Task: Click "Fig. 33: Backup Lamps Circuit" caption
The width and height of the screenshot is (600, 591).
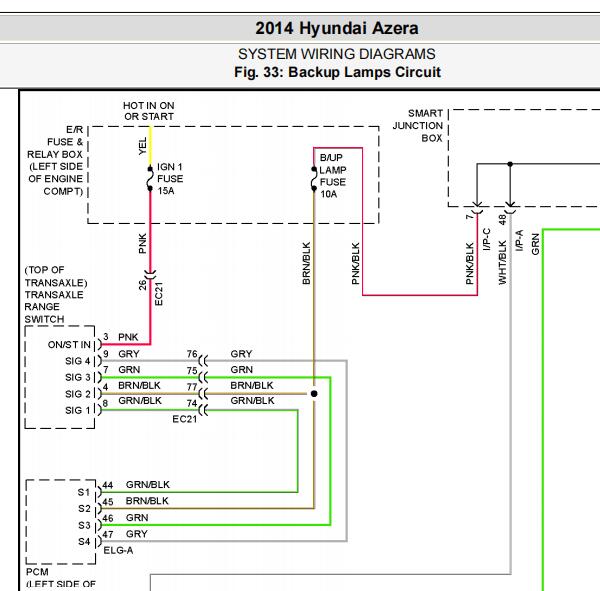Action: tap(338, 72)
